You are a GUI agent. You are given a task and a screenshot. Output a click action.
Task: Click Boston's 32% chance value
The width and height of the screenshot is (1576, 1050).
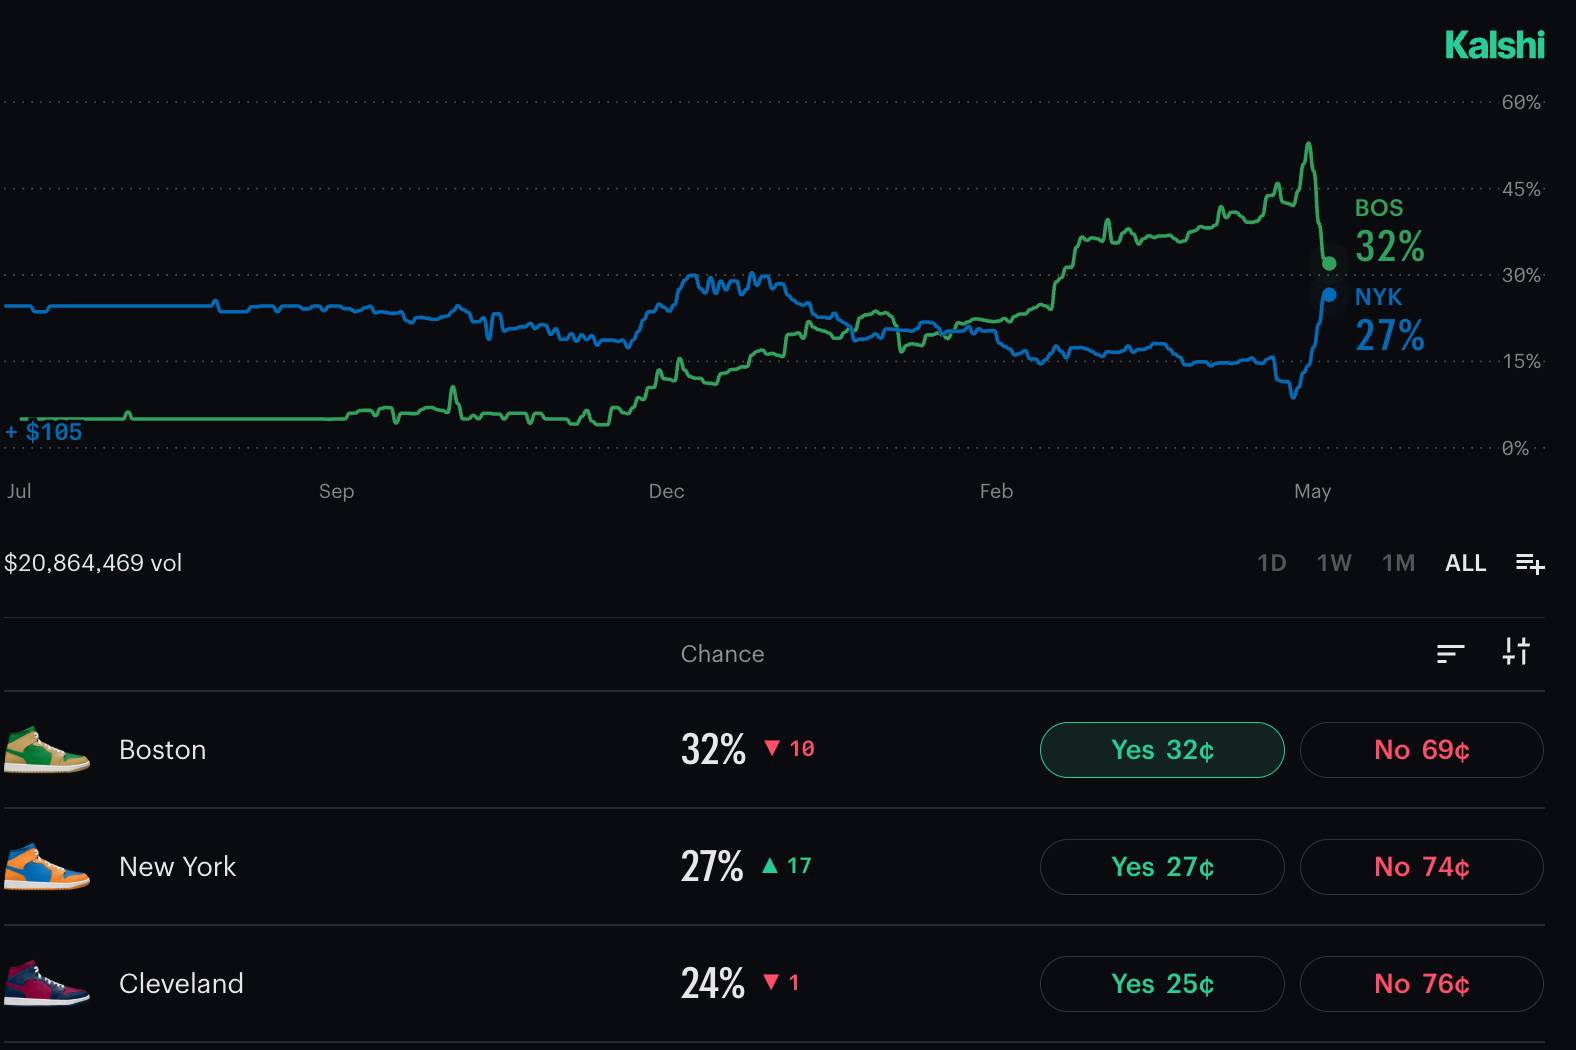(x=713, y=750)
